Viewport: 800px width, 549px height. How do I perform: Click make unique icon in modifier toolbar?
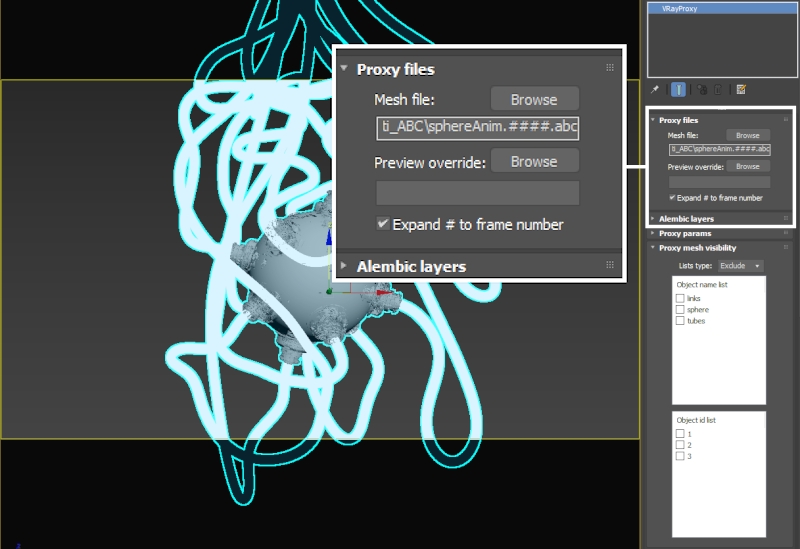tap(703, 90)
